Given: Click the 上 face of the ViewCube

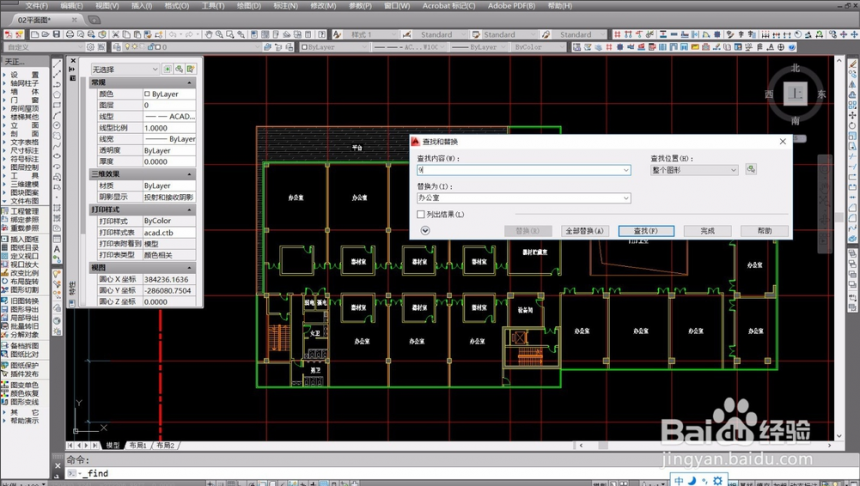Looking at the screenshot, I should (x=795, y=94).
